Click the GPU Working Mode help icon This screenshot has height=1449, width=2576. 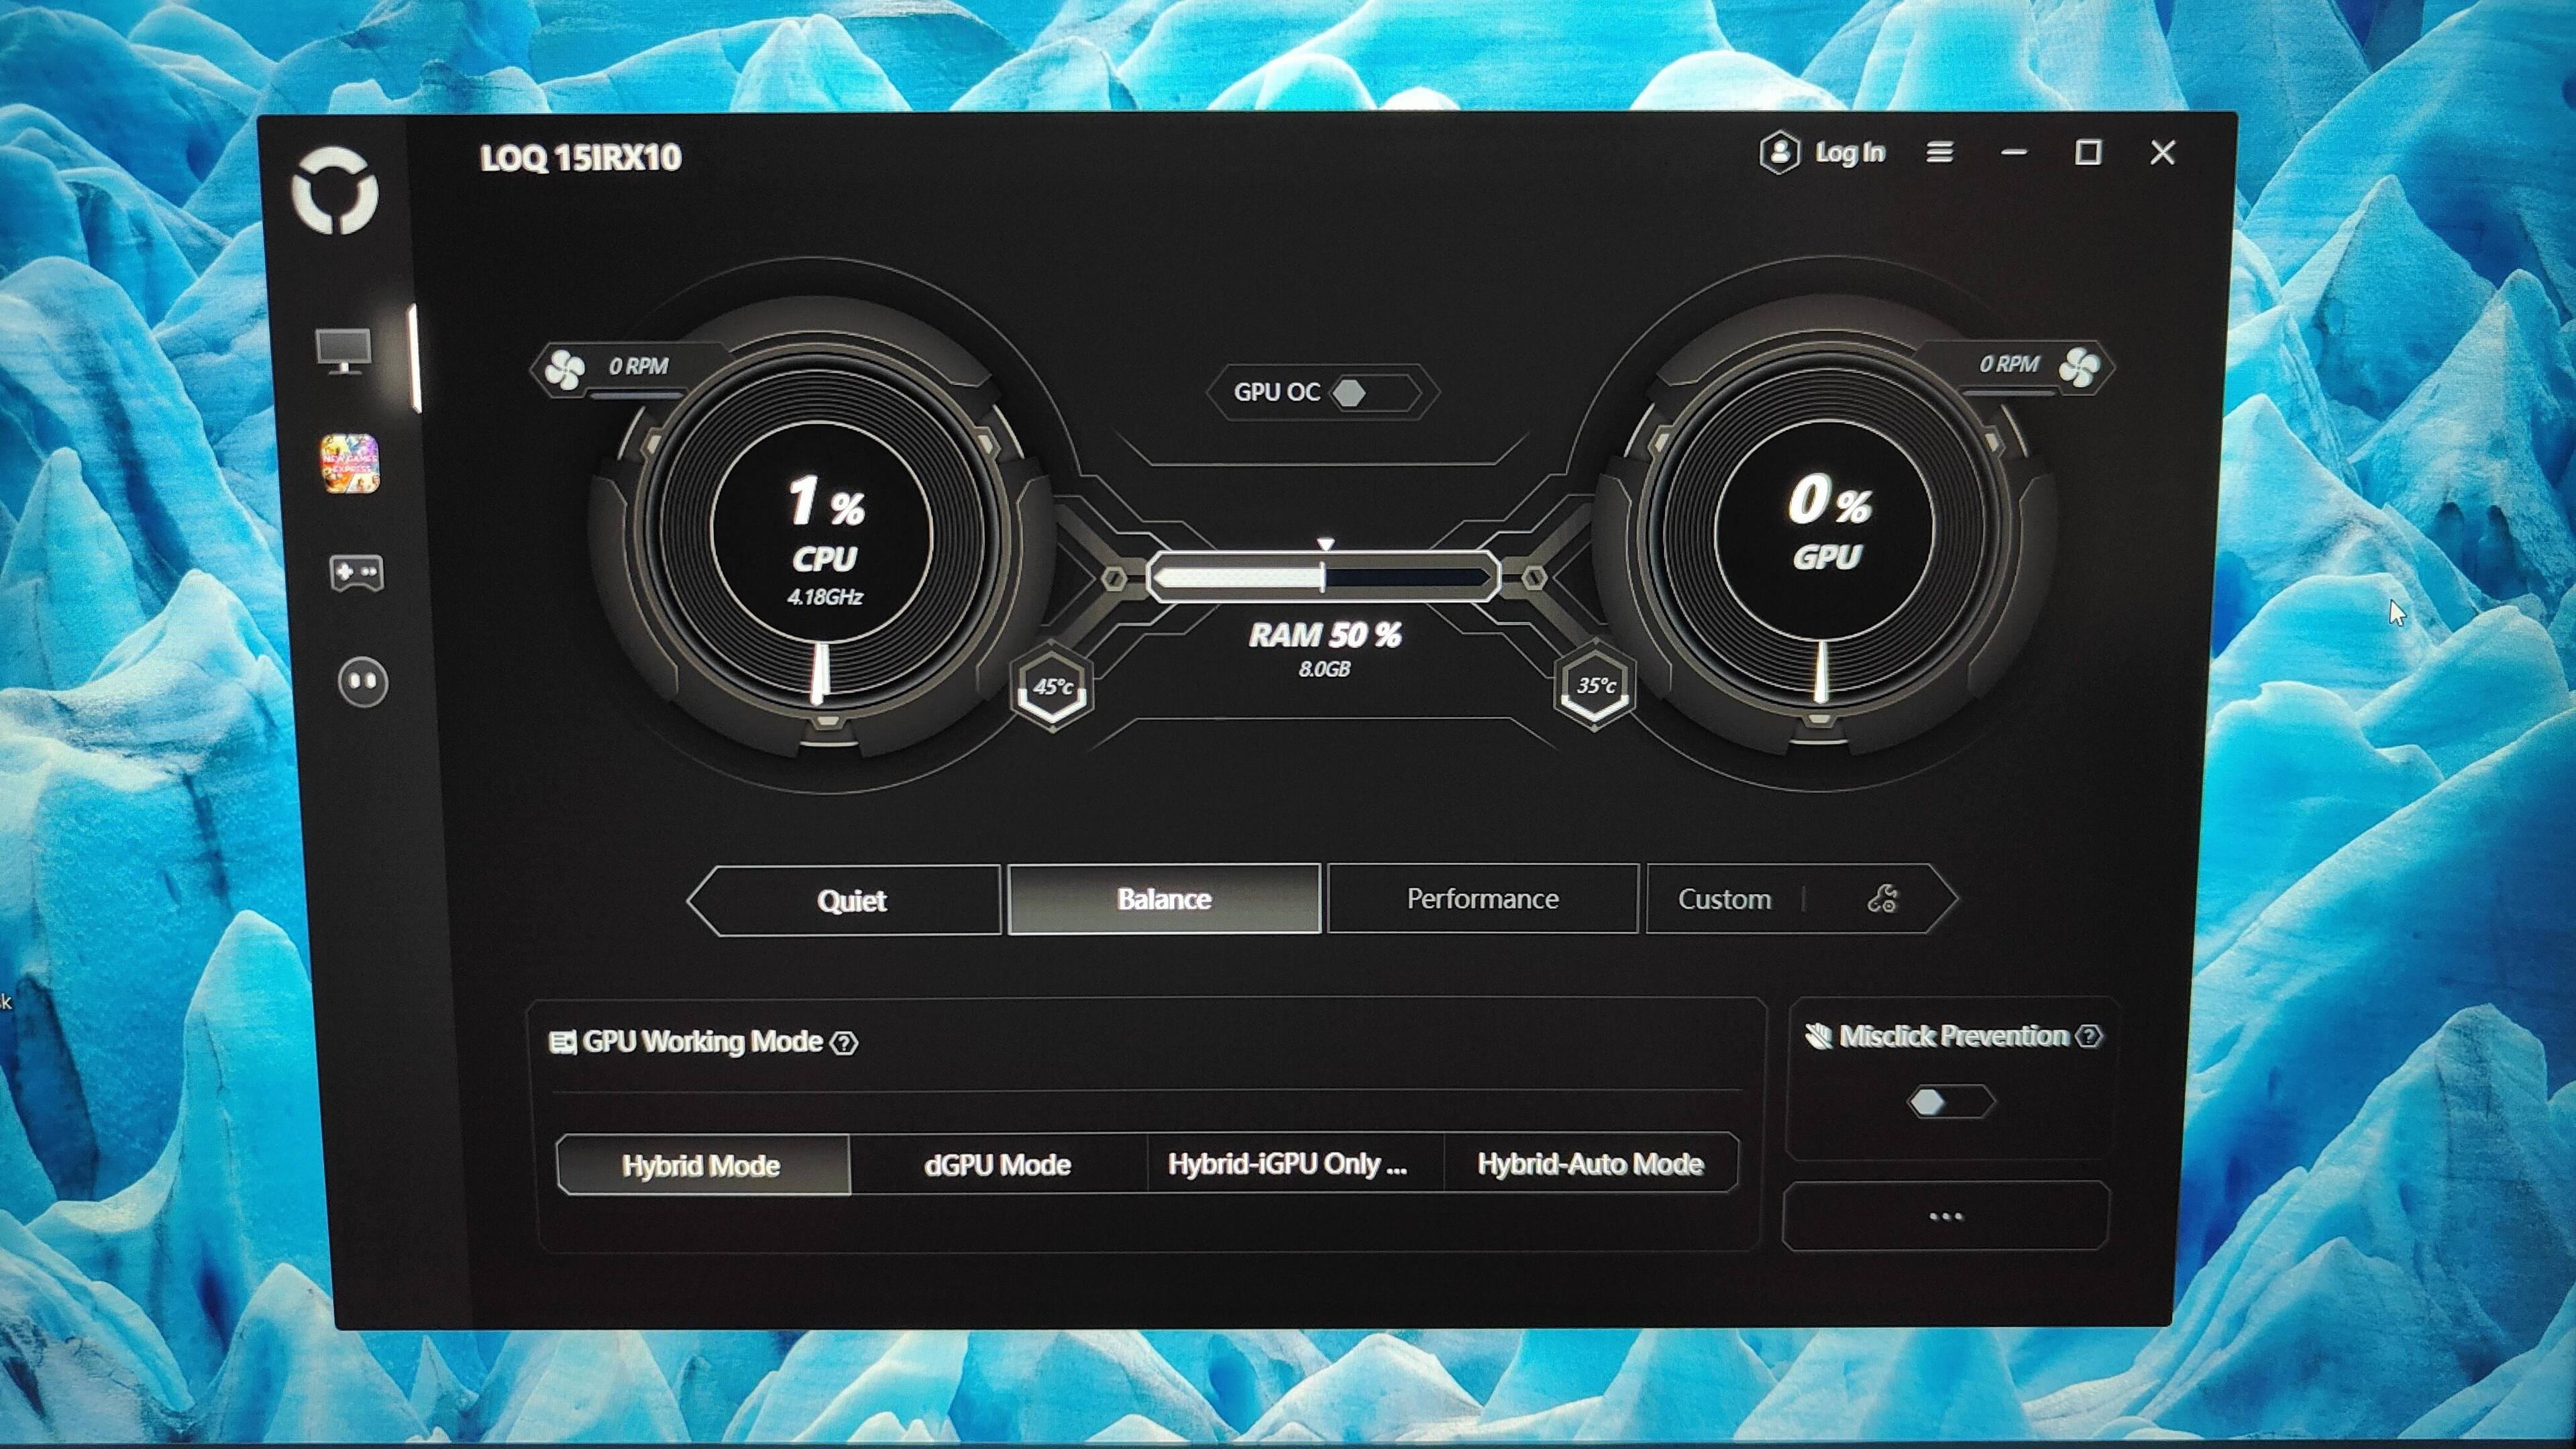[845, 1043]
